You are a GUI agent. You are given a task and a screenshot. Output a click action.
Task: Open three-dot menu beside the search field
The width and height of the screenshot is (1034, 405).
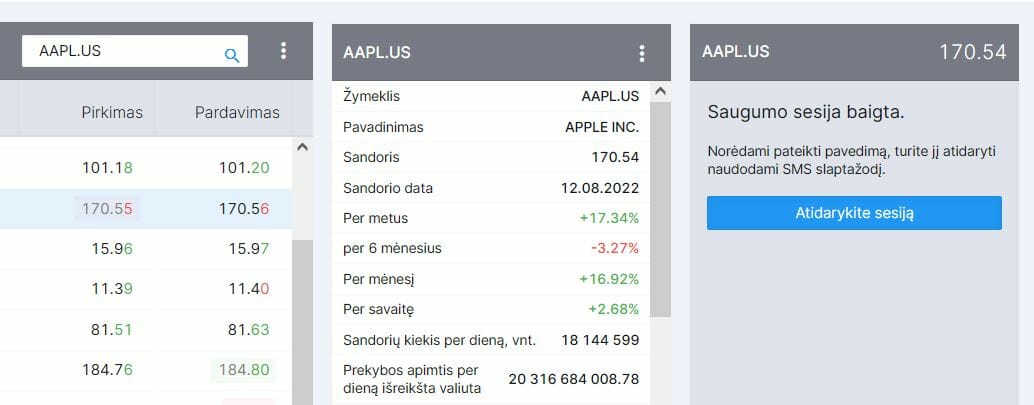pos(284,51)
